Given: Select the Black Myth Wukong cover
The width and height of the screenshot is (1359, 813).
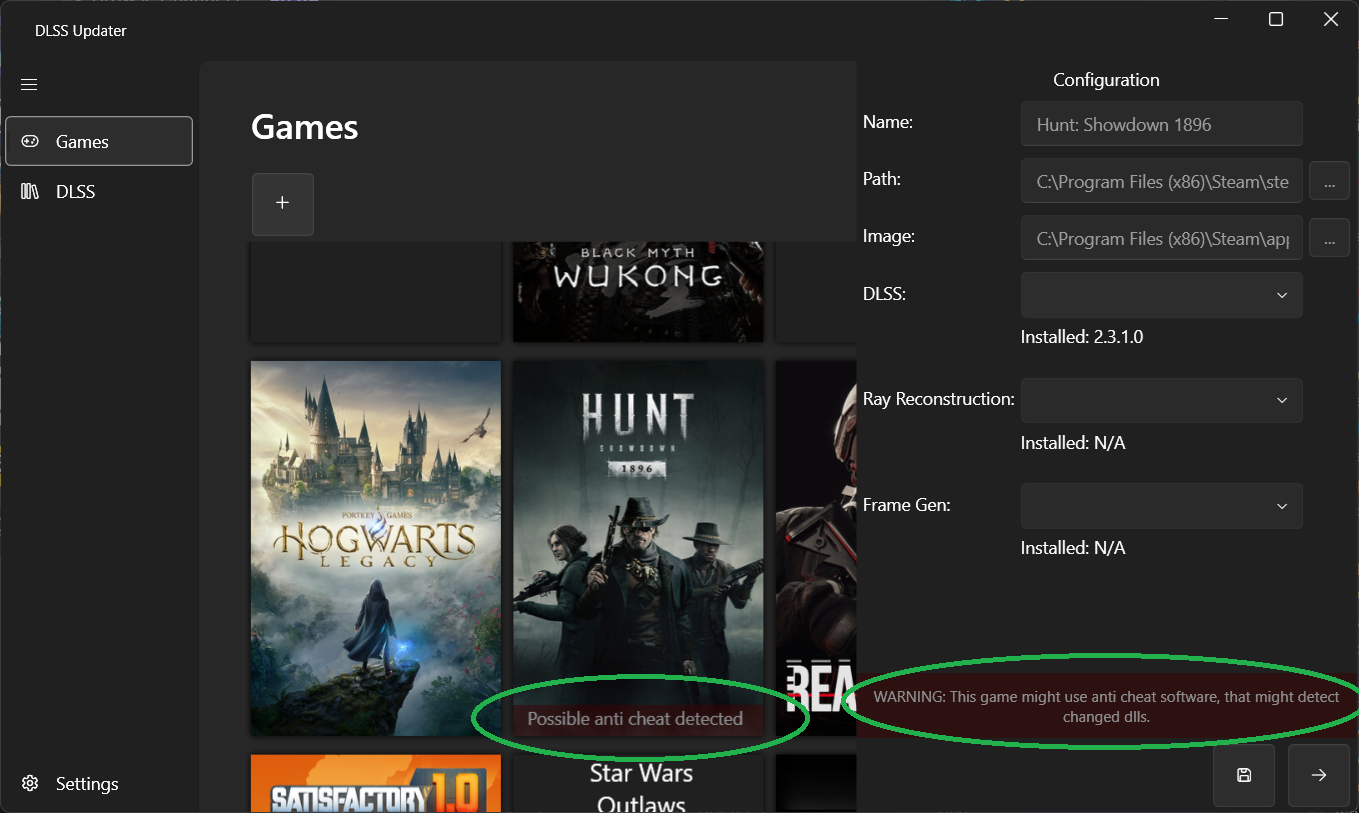Looking at the screenshot, I should click(638, 292).
